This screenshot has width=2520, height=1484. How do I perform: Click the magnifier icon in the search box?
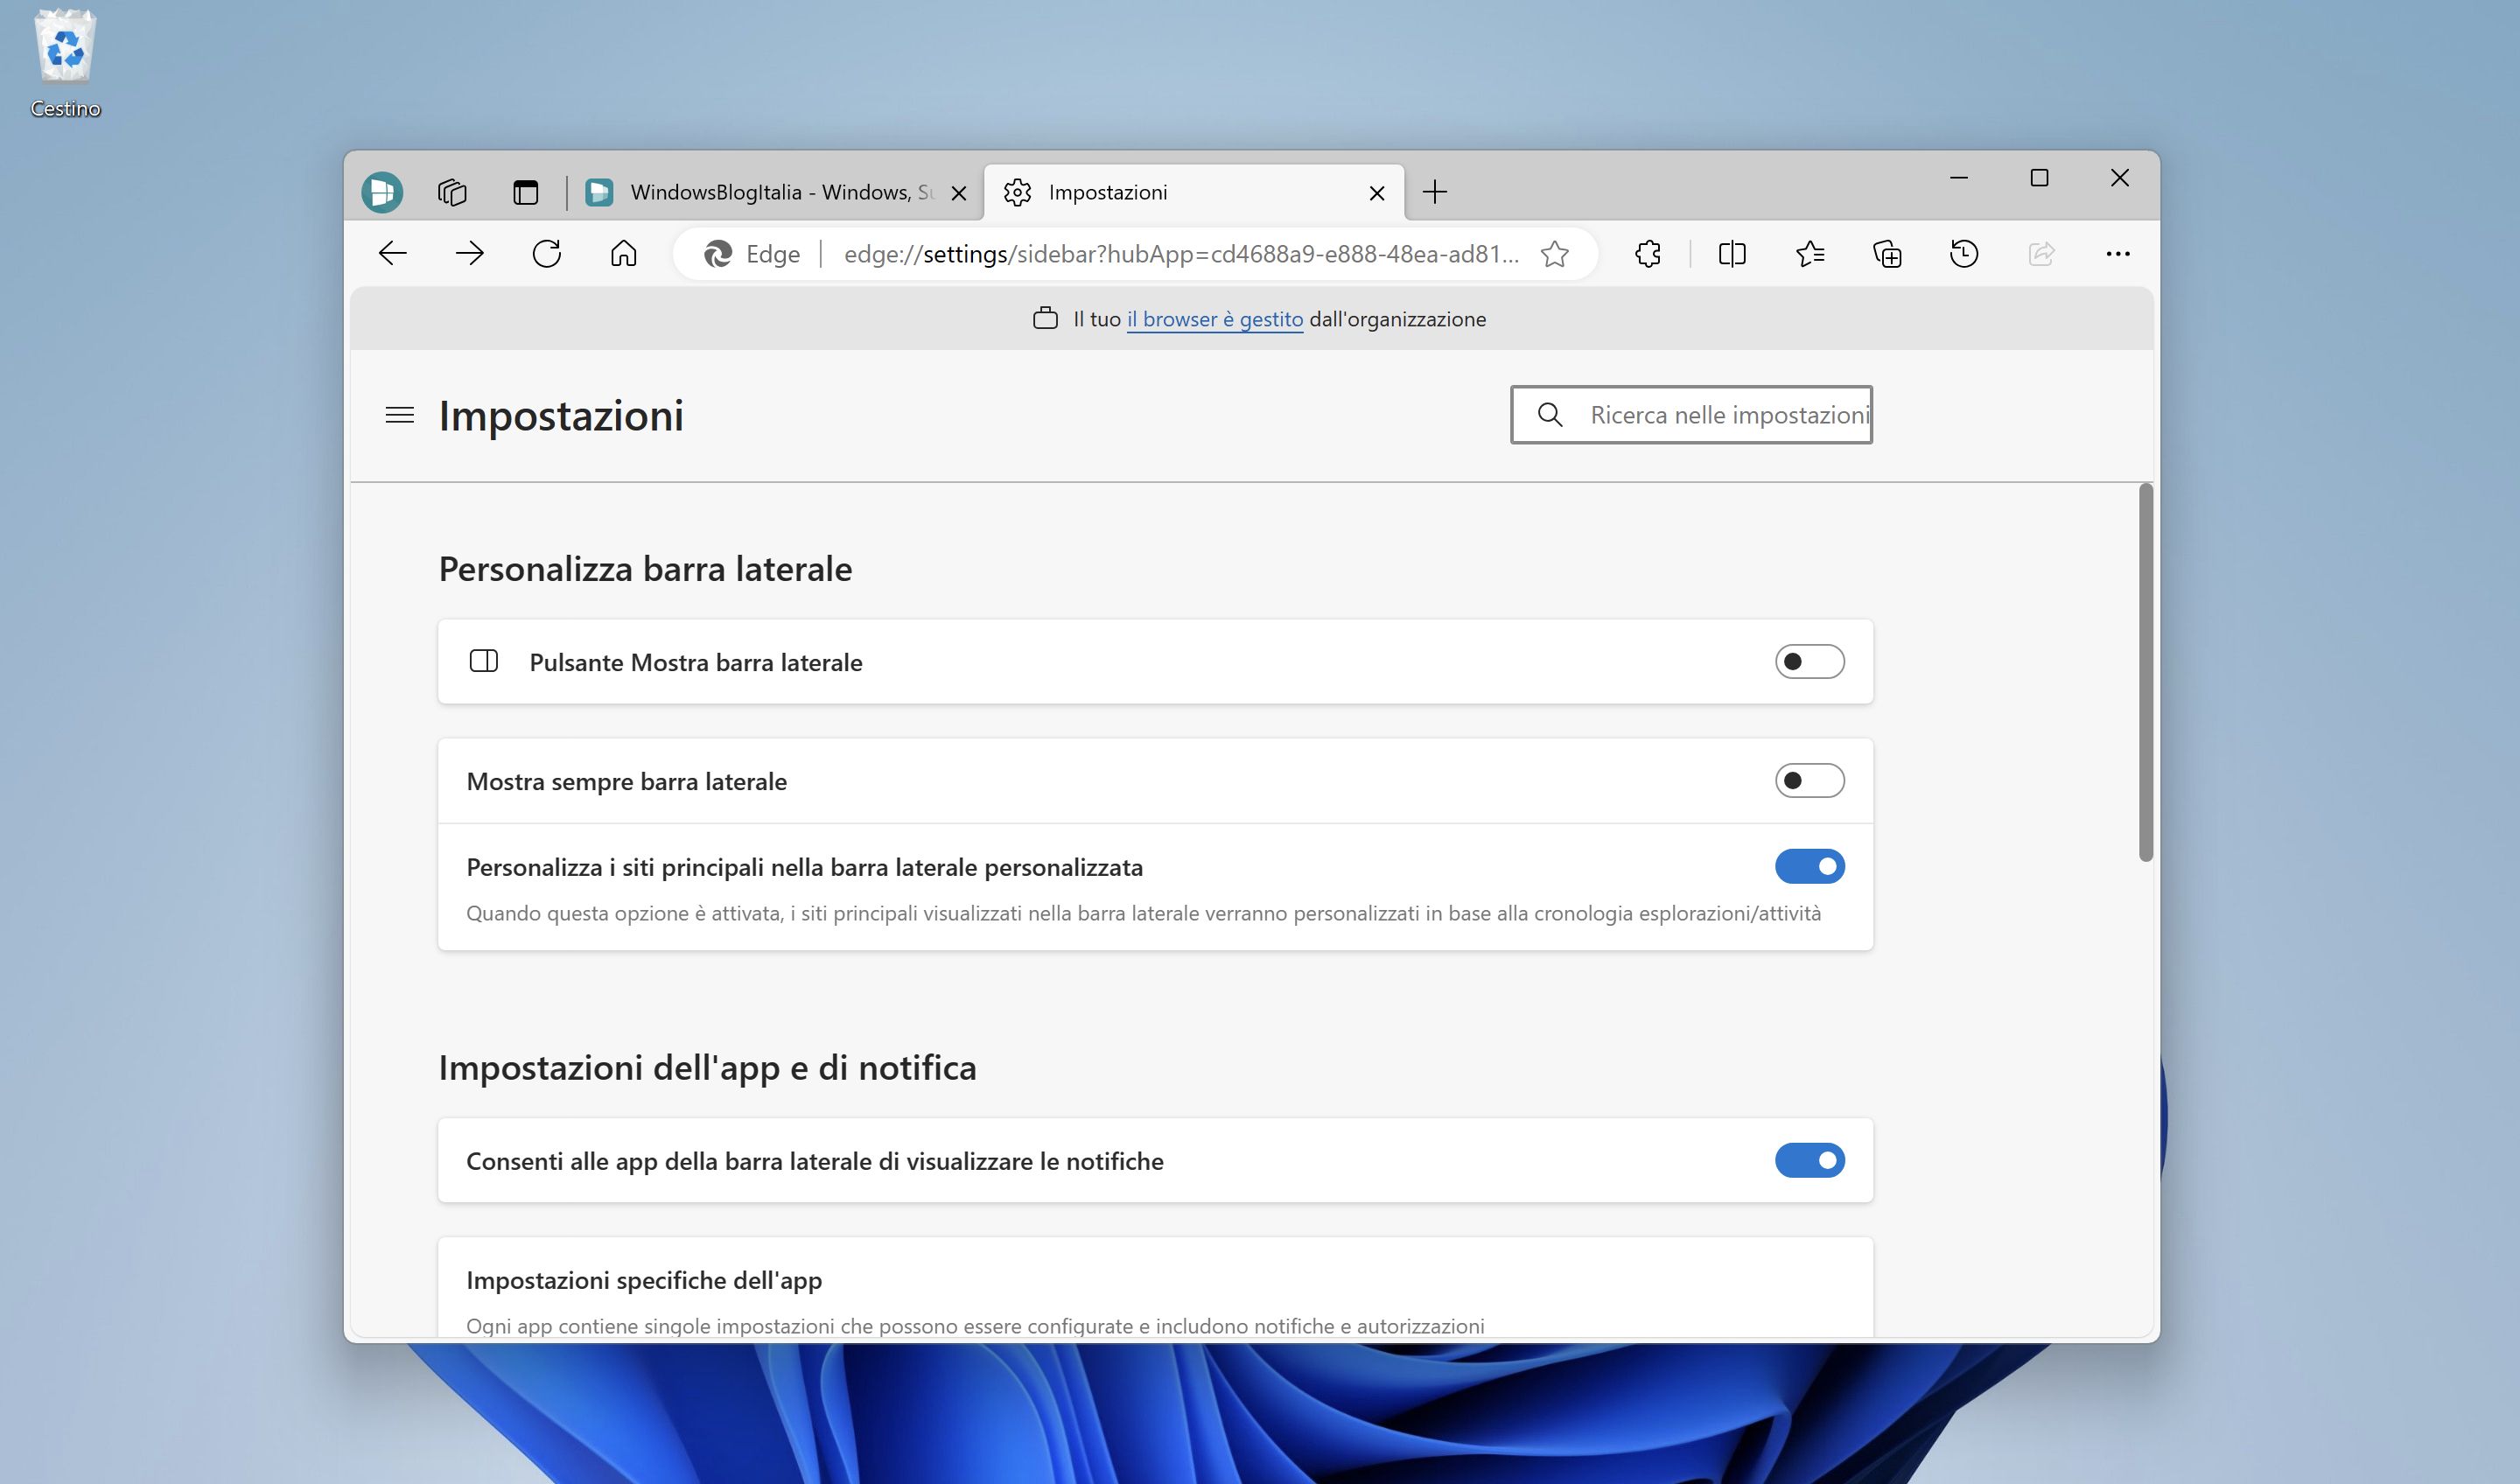pos(1550,415)
